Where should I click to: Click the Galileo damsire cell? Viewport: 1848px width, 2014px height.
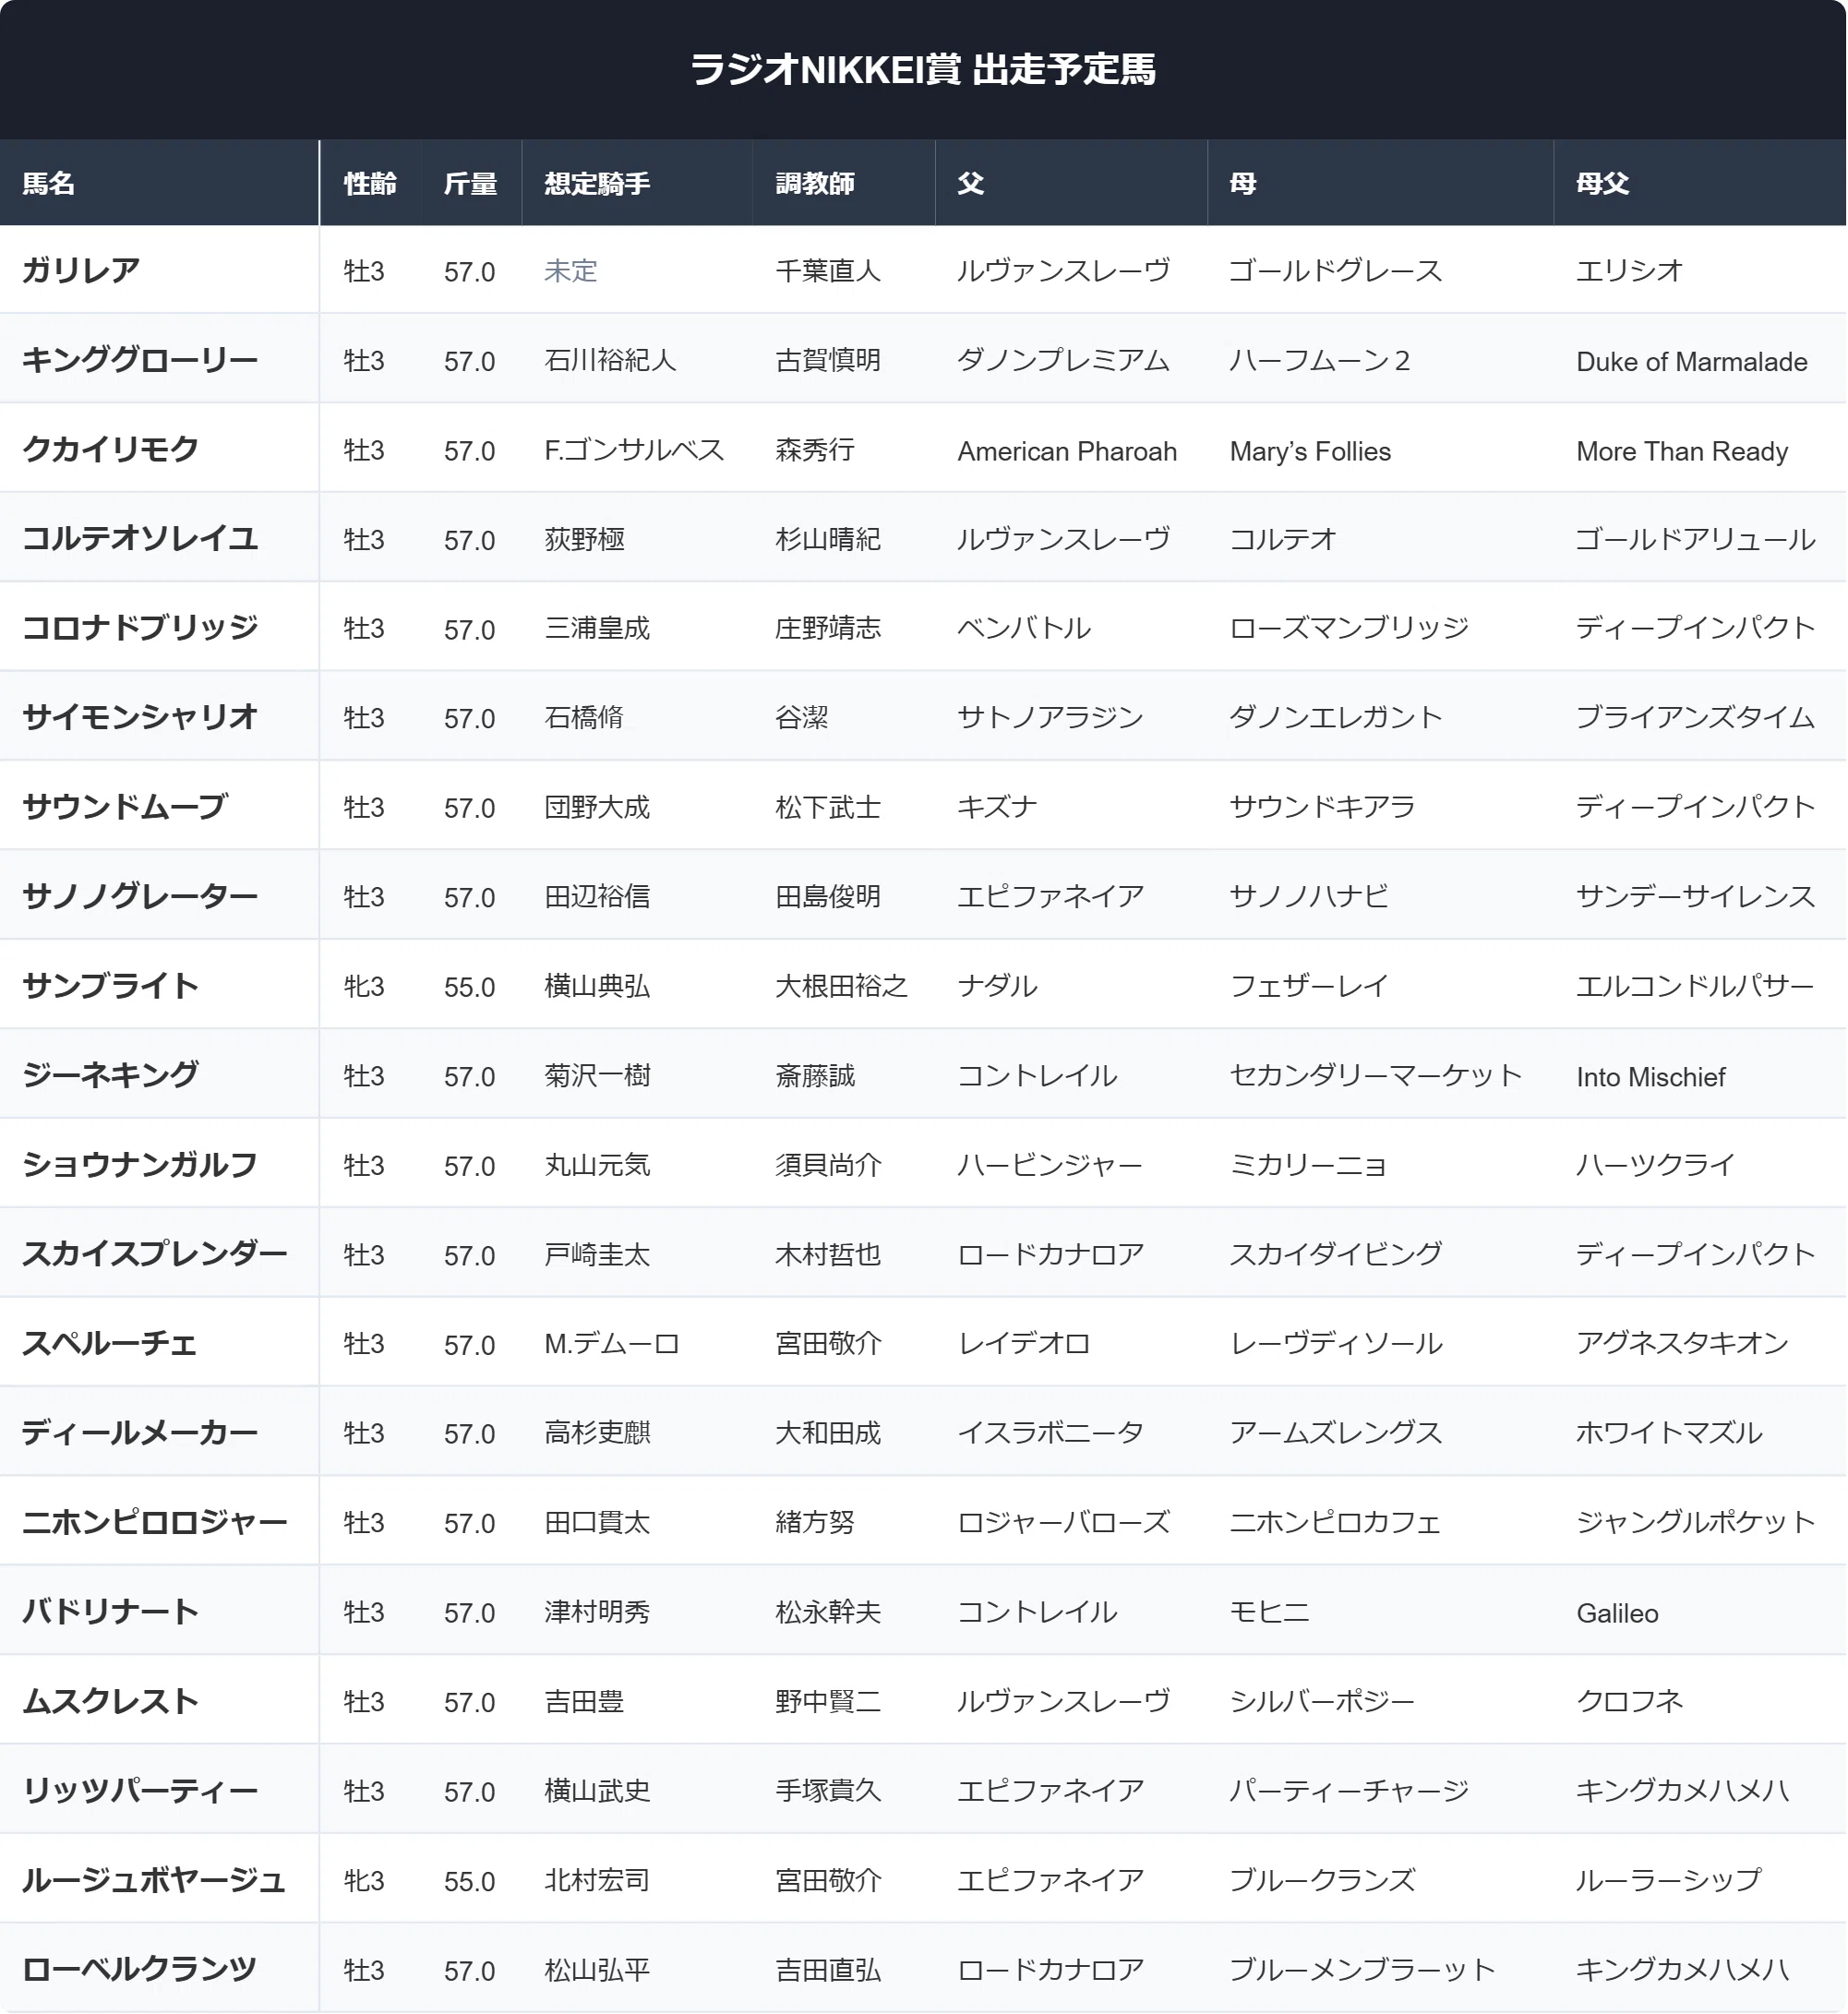coord(1617,1613)
